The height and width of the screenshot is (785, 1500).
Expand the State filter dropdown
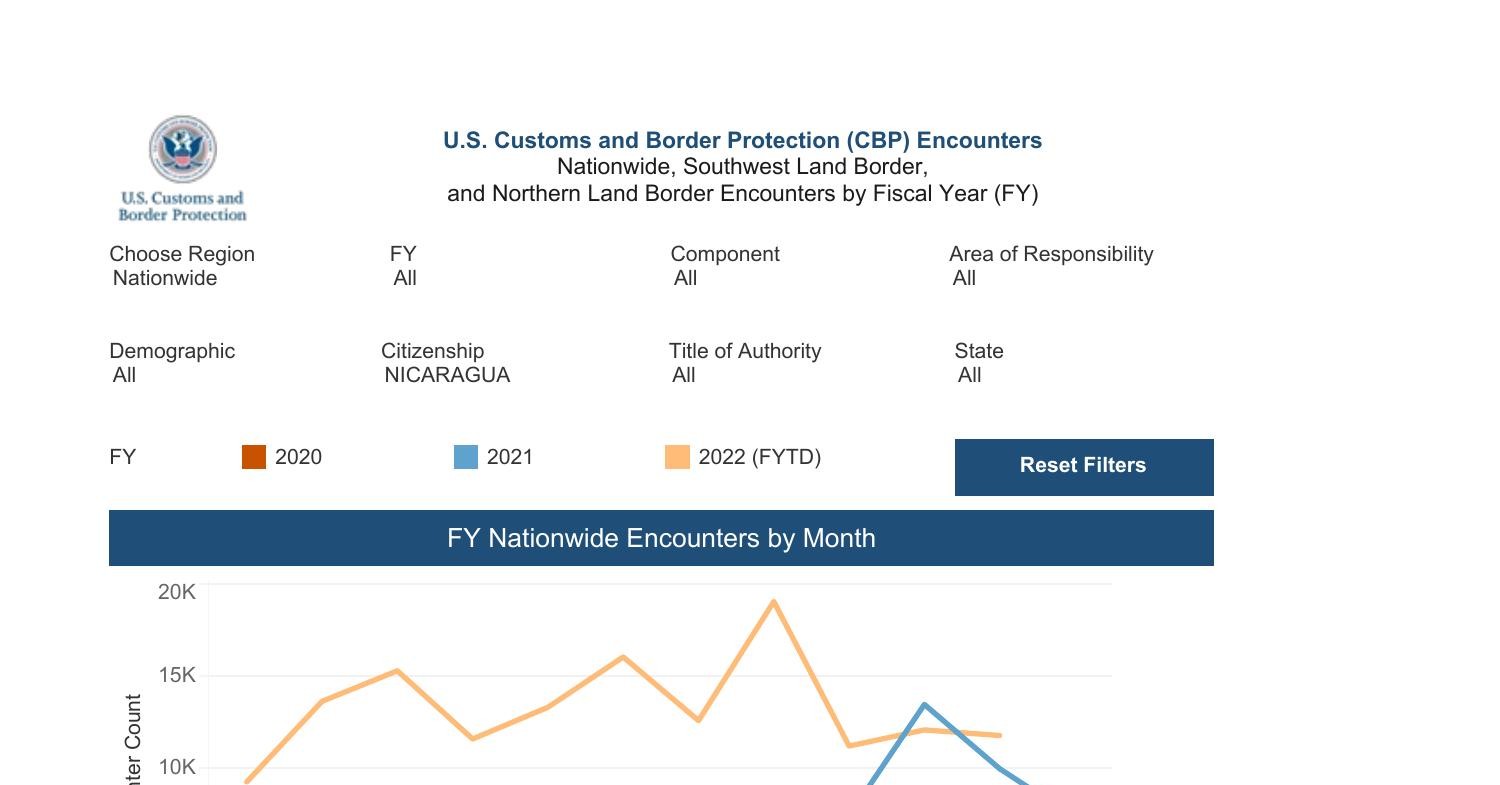[x=970, y=375]
